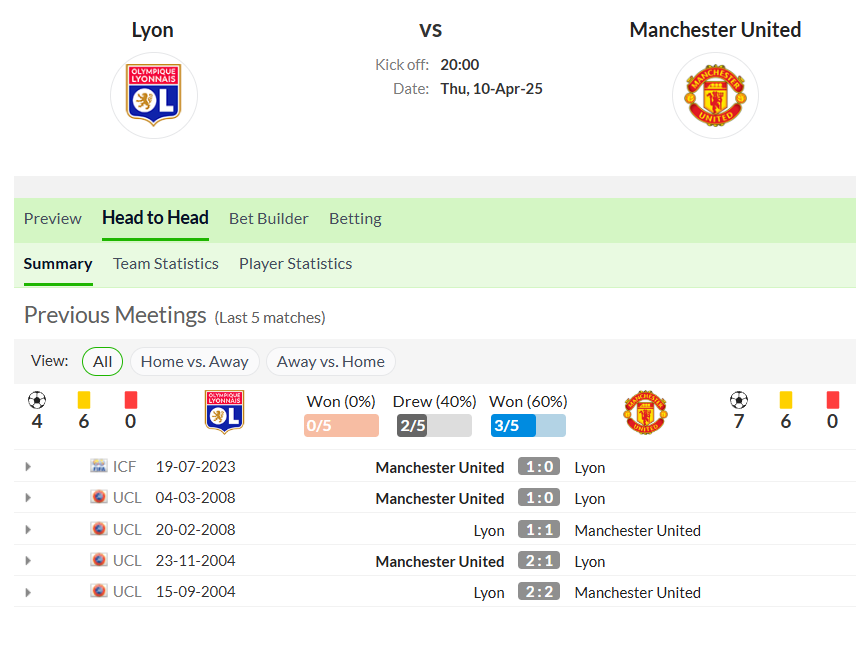The image size is (858, 653).
Task: Click Manchester United's yellow card icon
Action: (786, 400)
